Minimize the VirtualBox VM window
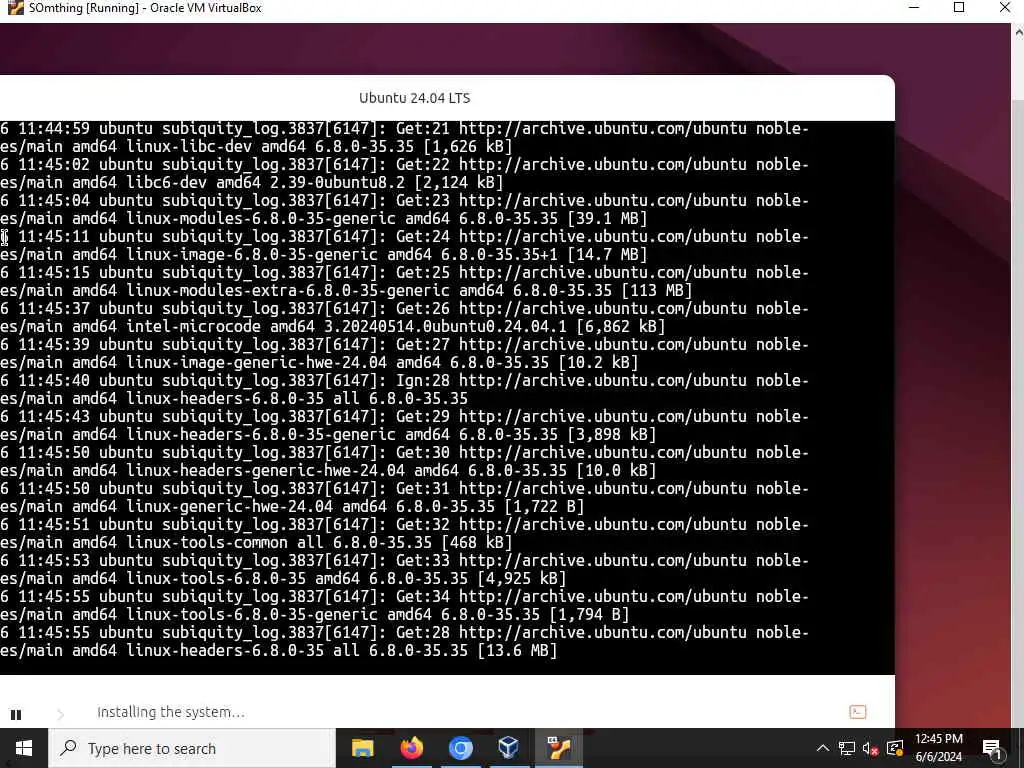Screen dimensions: 1024x768 click(x=914, y=8)
